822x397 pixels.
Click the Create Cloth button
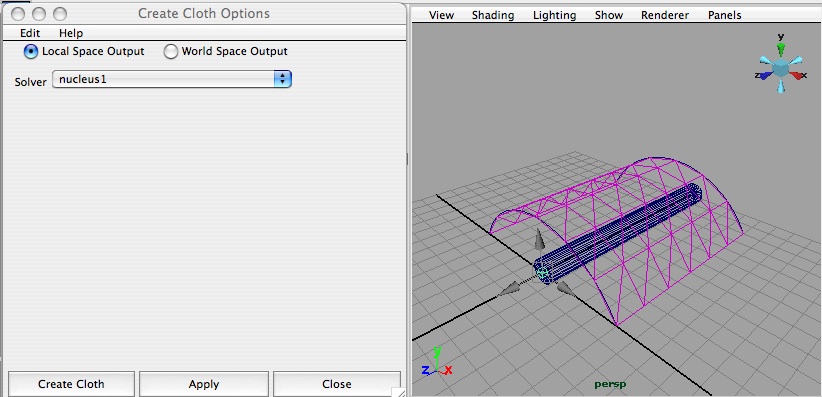click(x=71, y=384)
